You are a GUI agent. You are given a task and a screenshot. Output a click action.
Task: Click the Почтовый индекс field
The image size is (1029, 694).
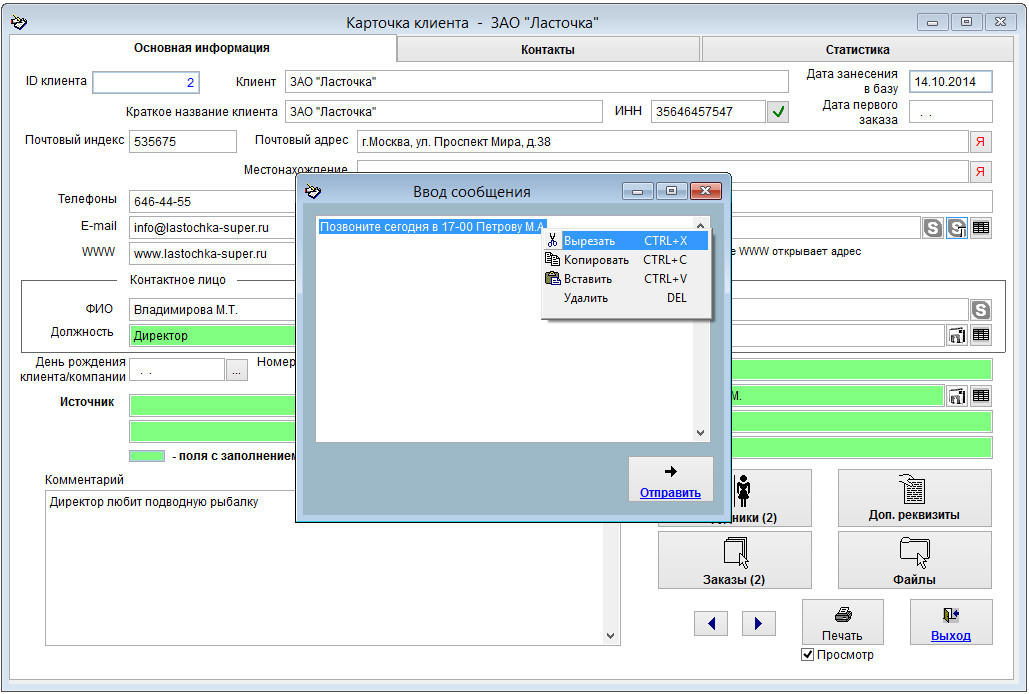[182, 142]
